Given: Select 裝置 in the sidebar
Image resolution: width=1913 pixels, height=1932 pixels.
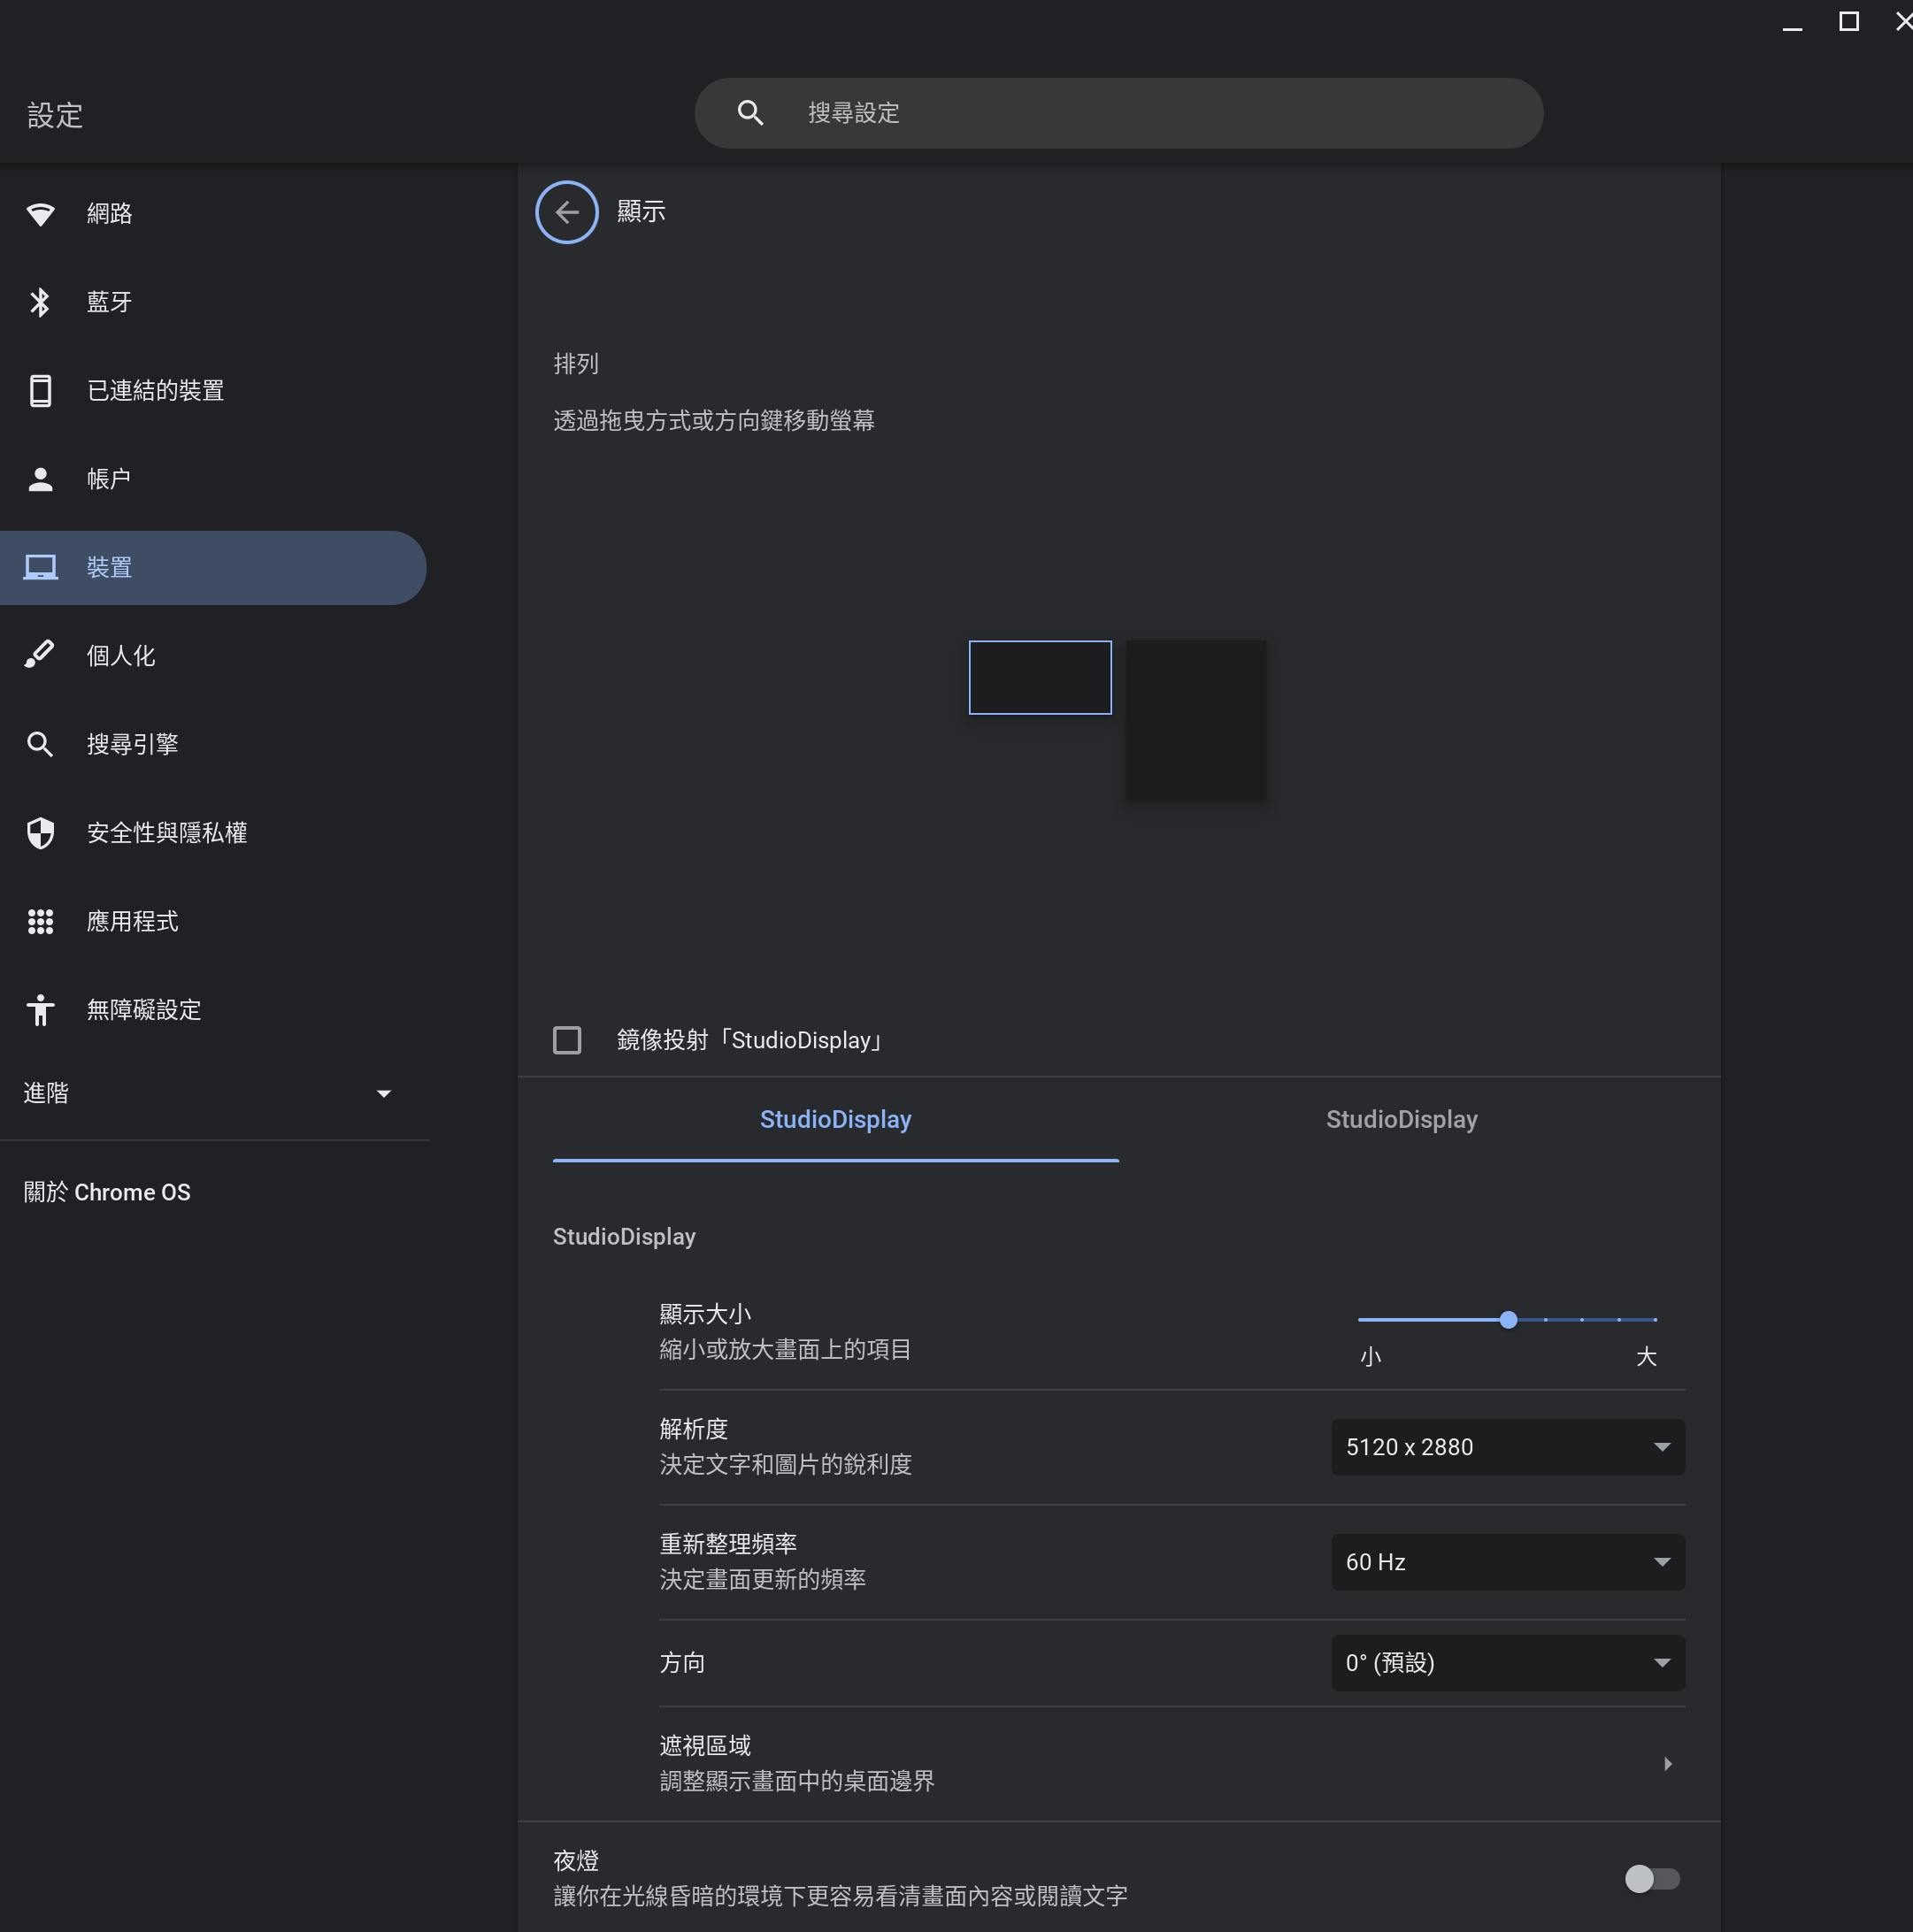Looking at the screenshot, I should click(x=214, y=568).
